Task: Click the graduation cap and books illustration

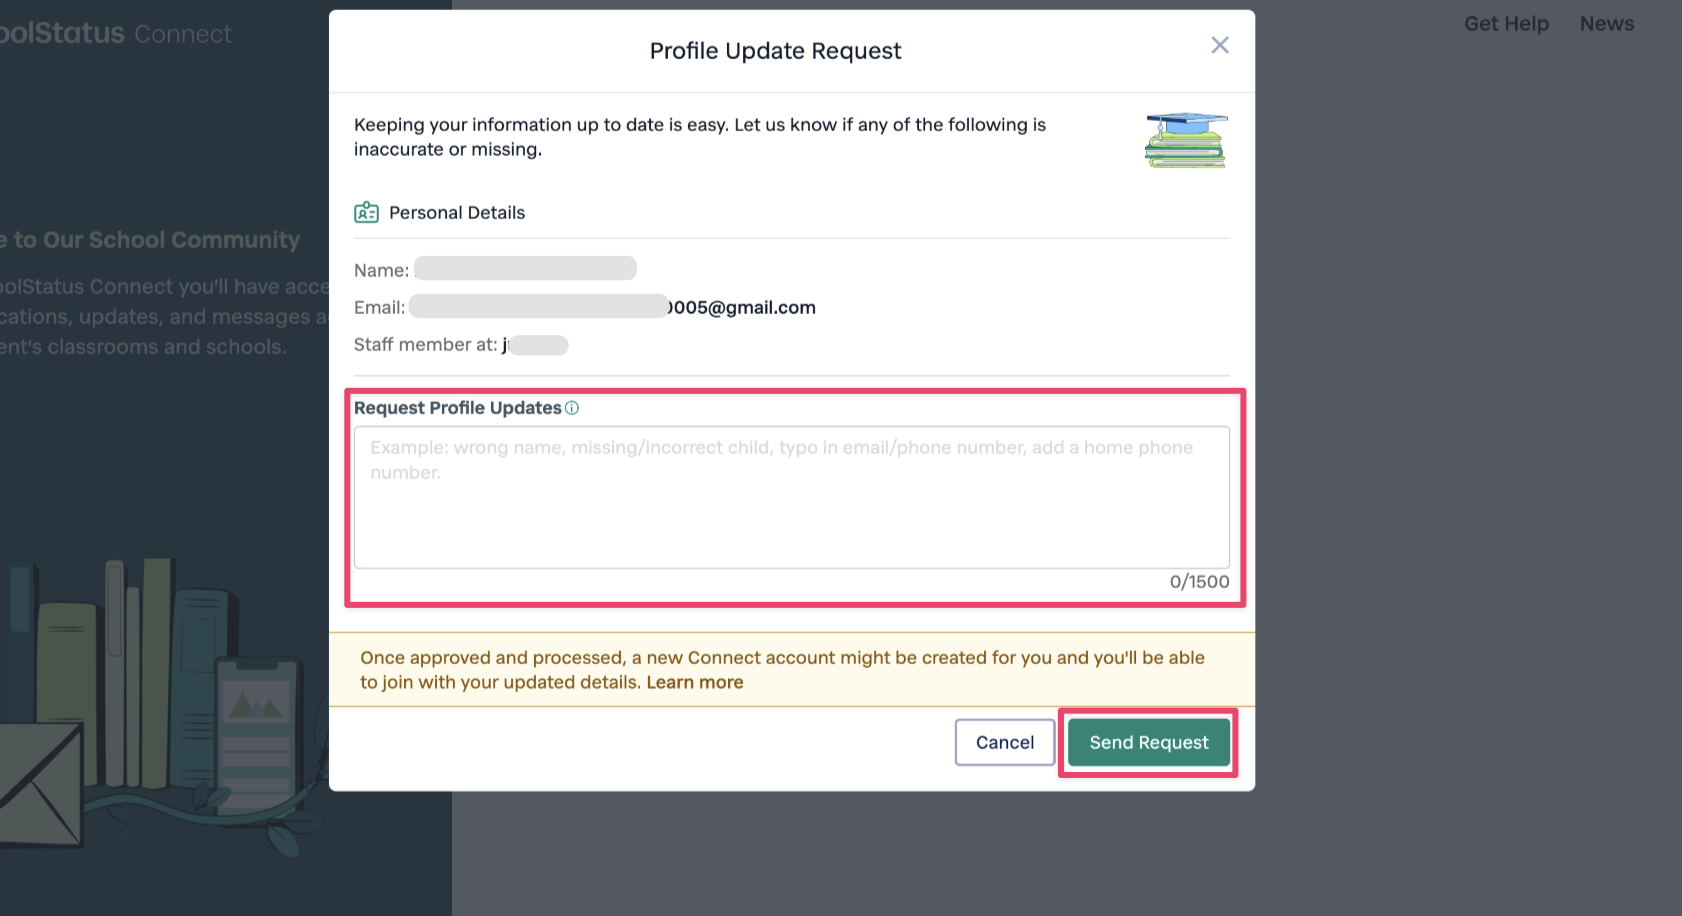Action: click(1185, 140)
